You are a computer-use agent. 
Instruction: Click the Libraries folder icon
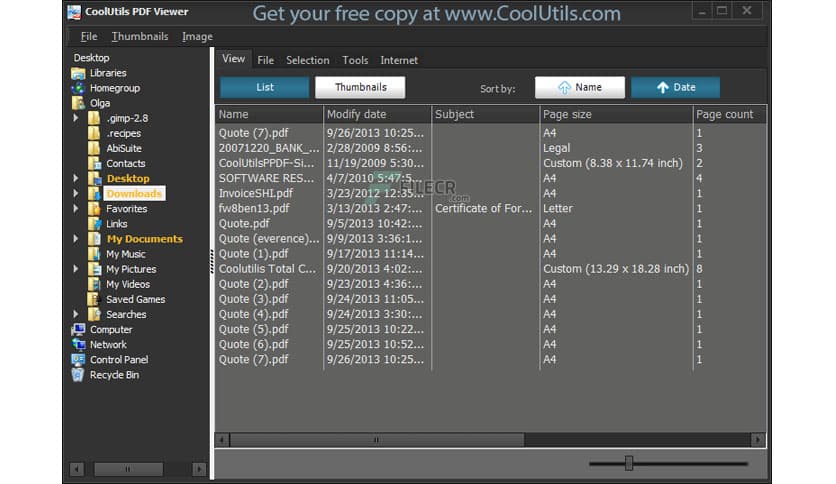click(x=78, y=73)
